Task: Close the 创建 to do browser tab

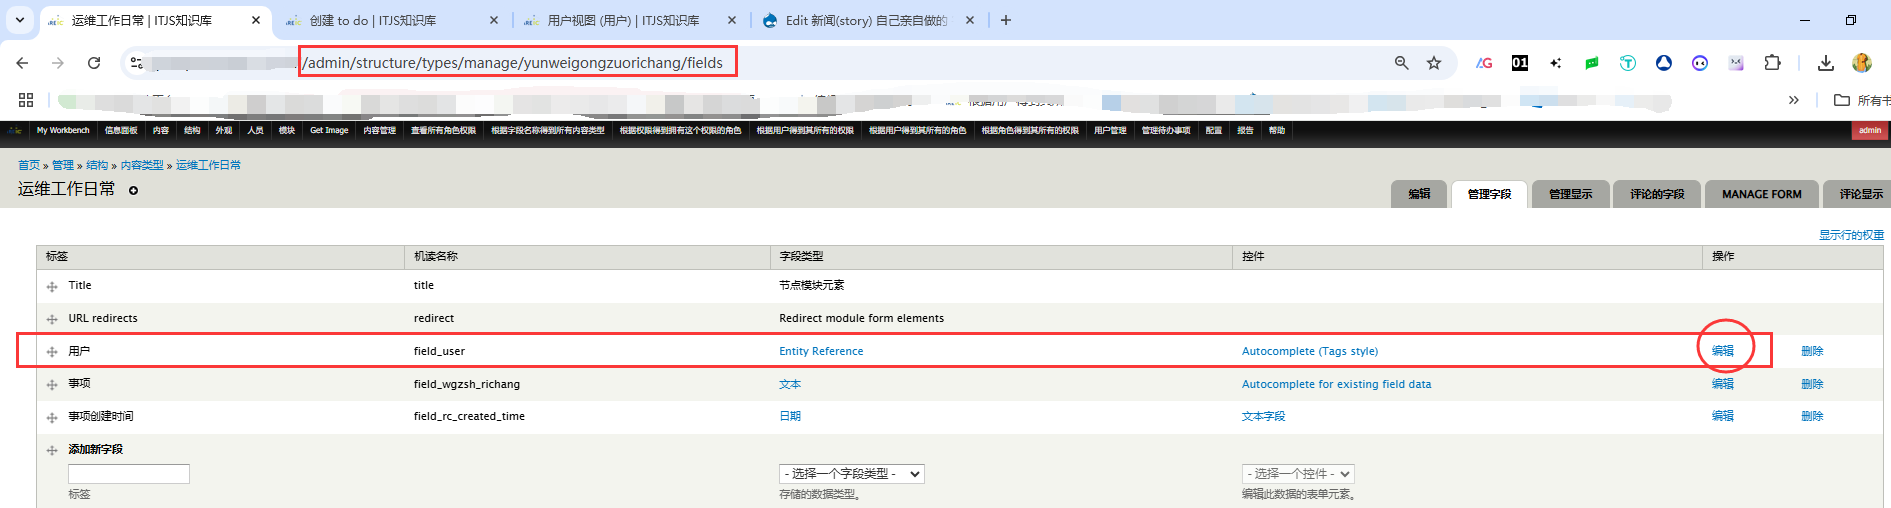Action: (x=494, y=20)
